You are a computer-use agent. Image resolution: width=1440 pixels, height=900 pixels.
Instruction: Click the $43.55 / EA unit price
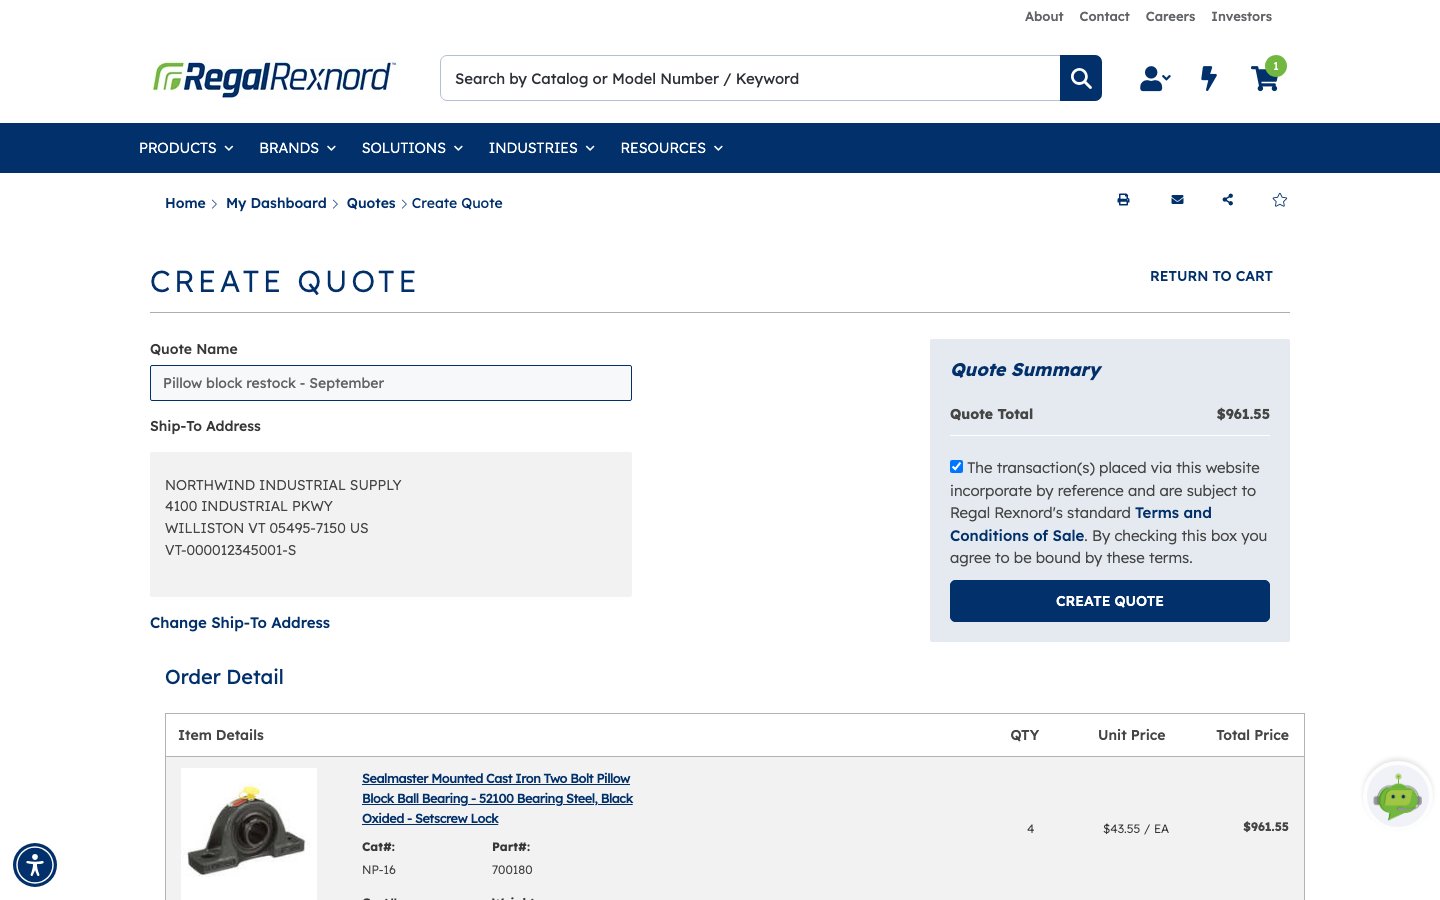pos(1136,828)
